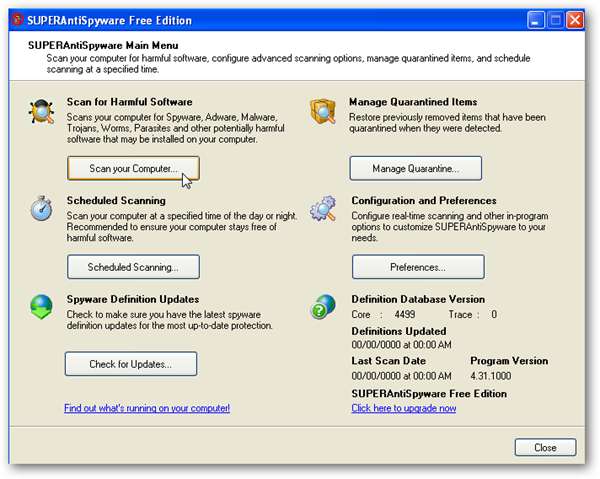600x479 pixels.
Task: Maximize the SUPERAntiSpyware window
Action: pyautogui.click(x=555, y=20)
